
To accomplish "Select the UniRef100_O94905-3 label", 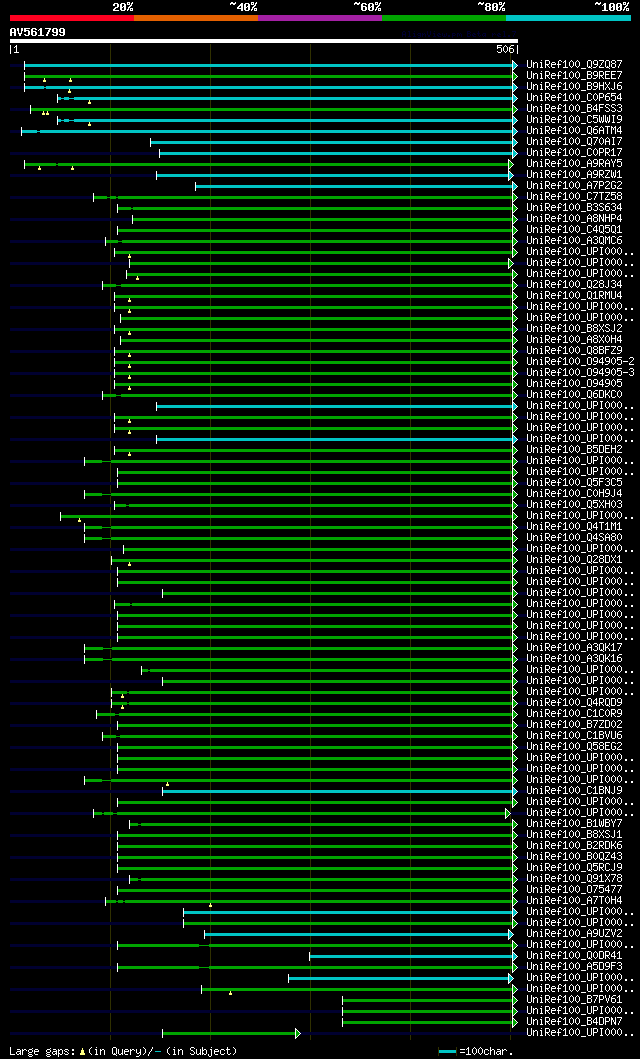I will (581, 373).
